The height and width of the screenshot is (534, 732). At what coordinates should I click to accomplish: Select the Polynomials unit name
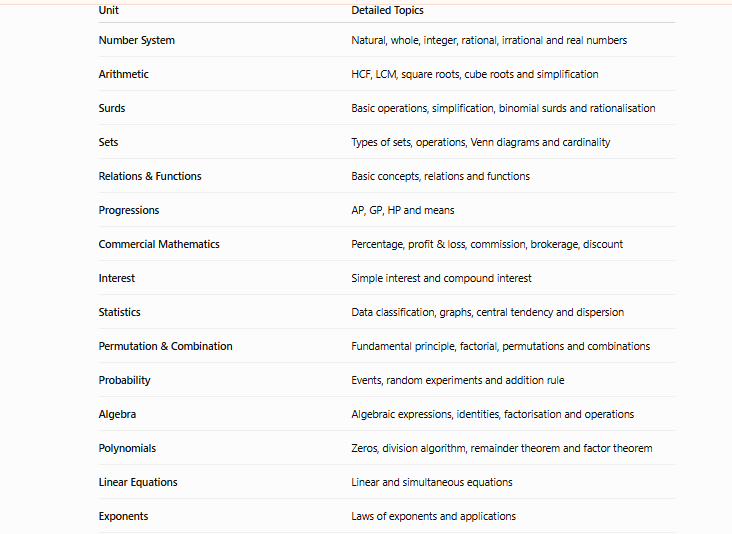coord(127,449)
